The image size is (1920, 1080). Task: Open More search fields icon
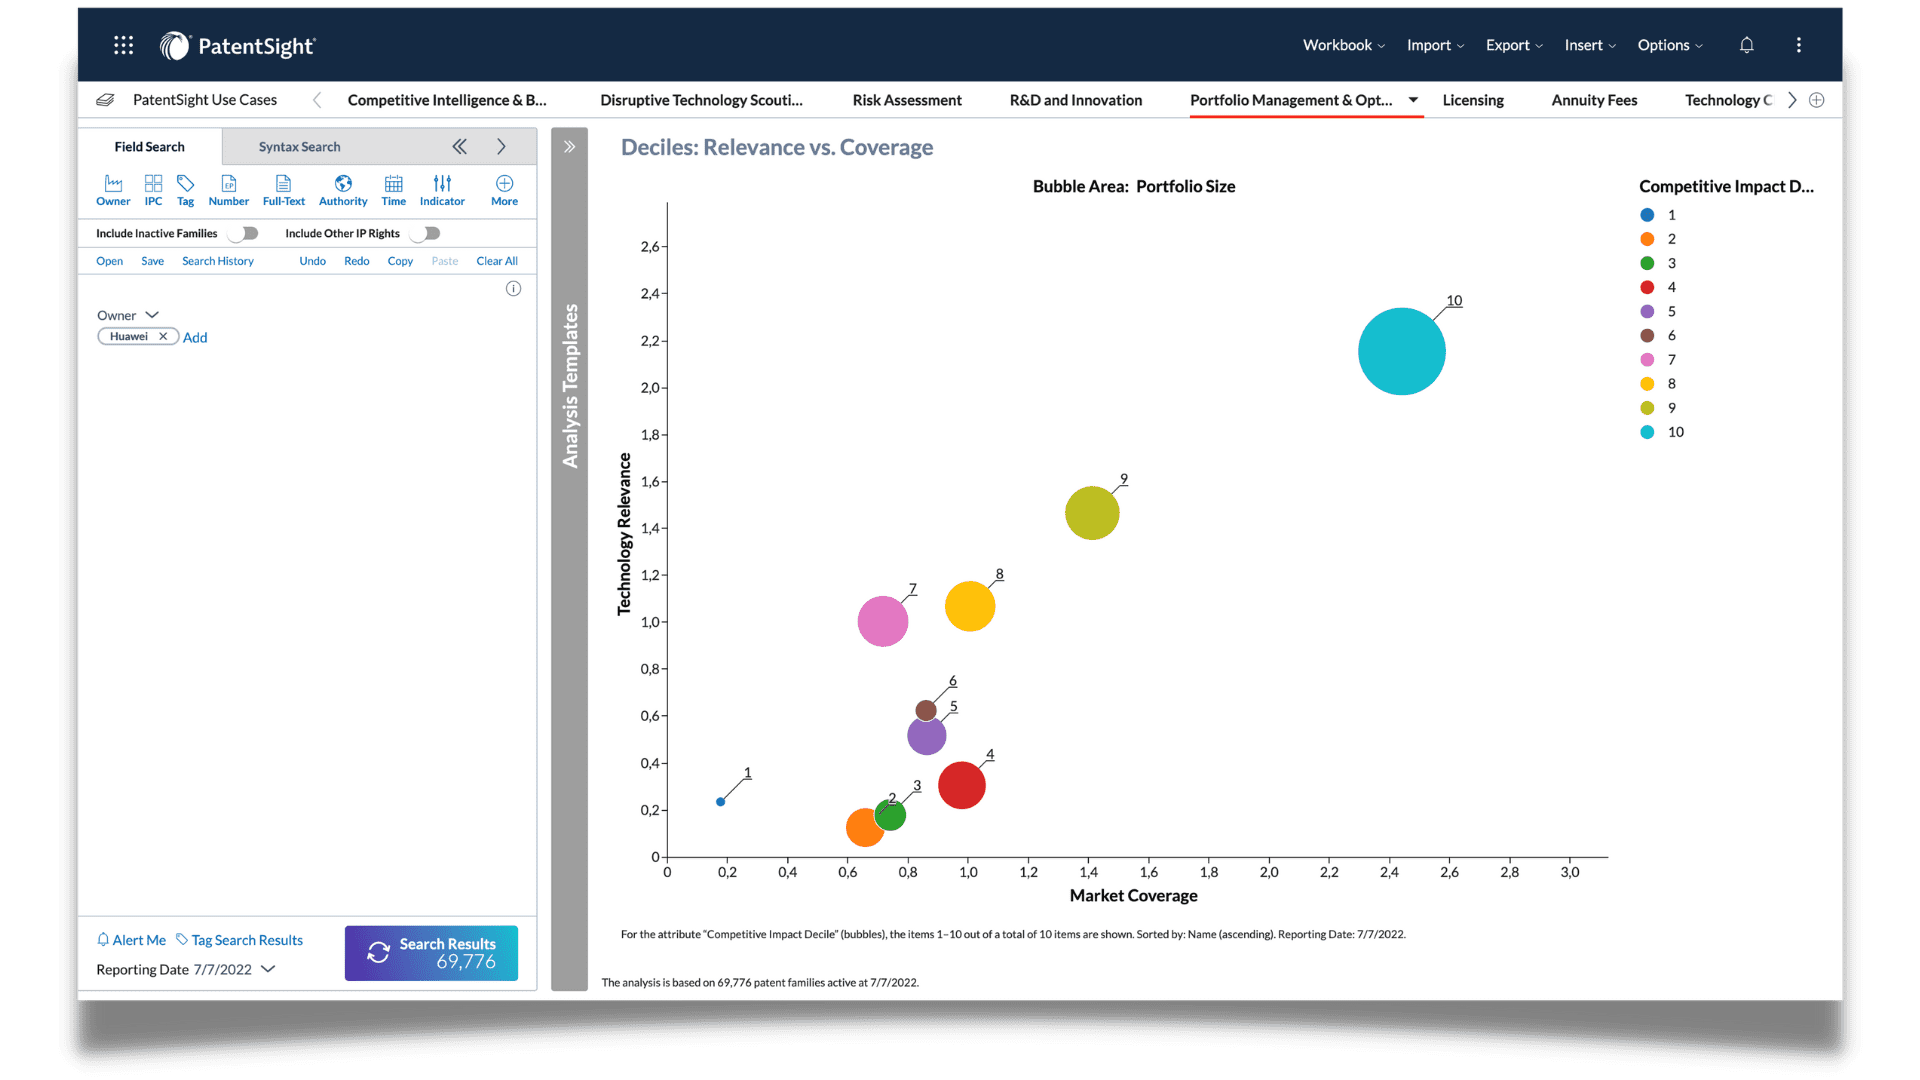pos(504,190)
